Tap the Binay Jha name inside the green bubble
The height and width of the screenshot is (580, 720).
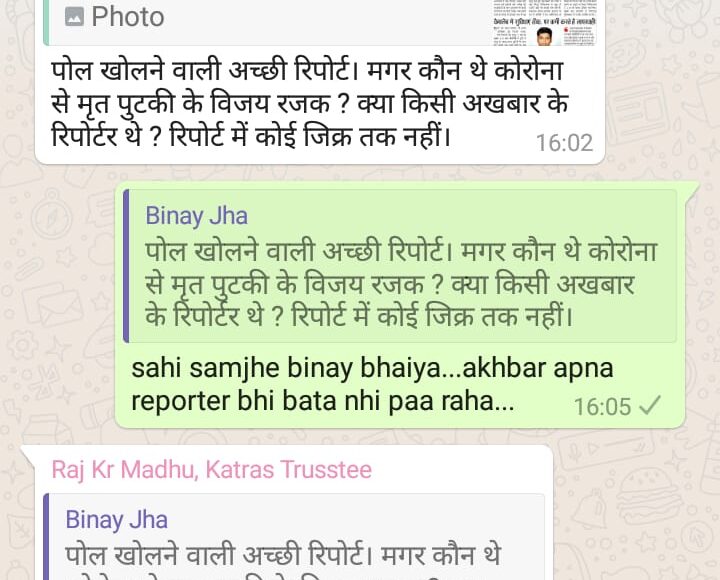197,216
